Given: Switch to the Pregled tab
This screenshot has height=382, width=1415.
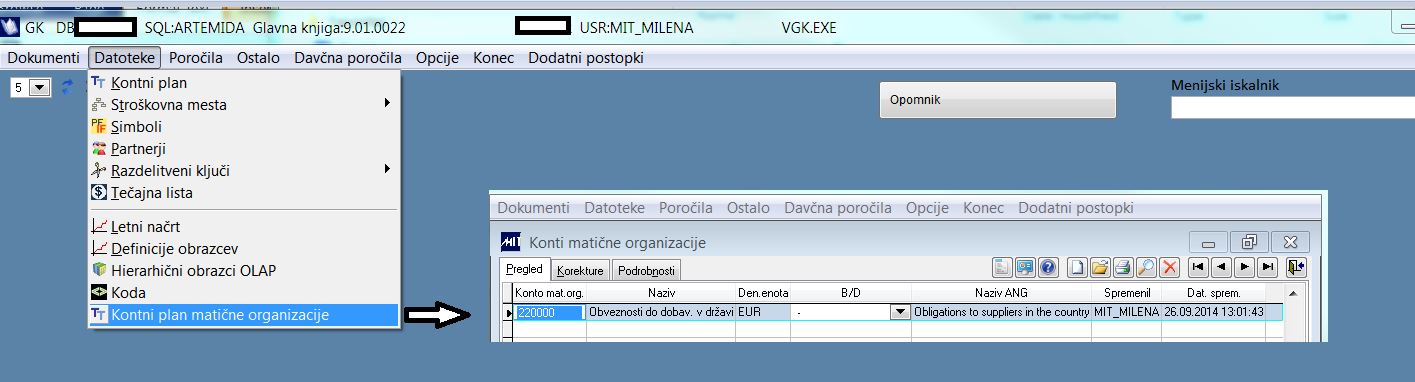Looking at the screenshot, I should [524, 270].
